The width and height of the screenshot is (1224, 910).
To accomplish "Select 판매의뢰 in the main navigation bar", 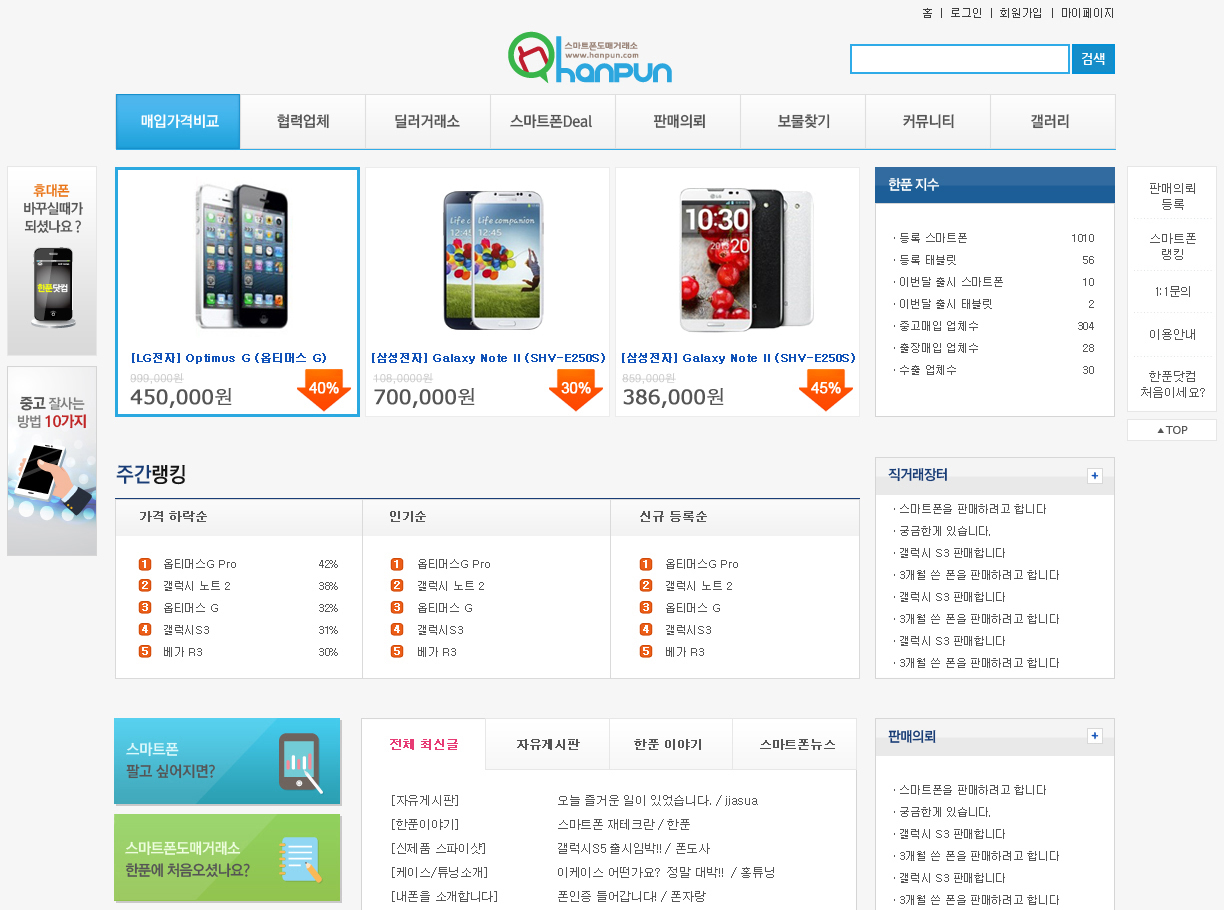I will (679, 121).
